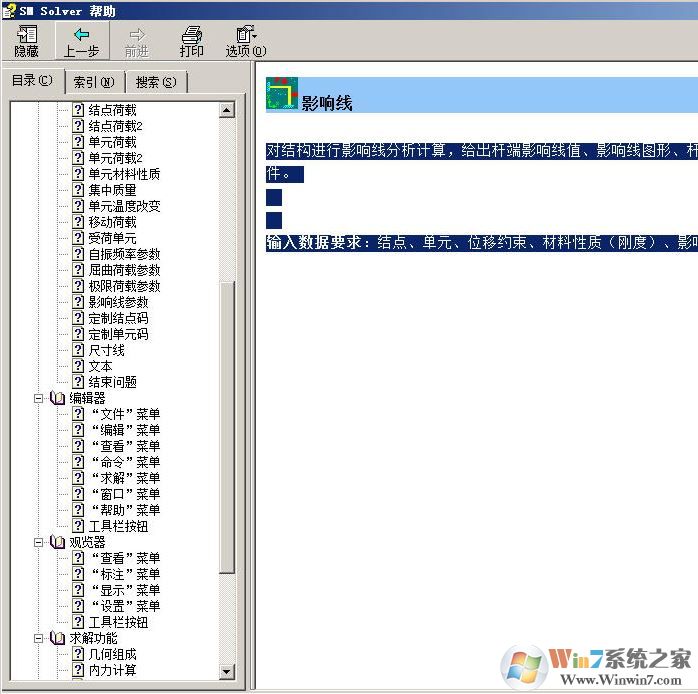Open the 选项 (Options) toolbar icon
Screen dimensions: 698x694
tap(246, 34)
